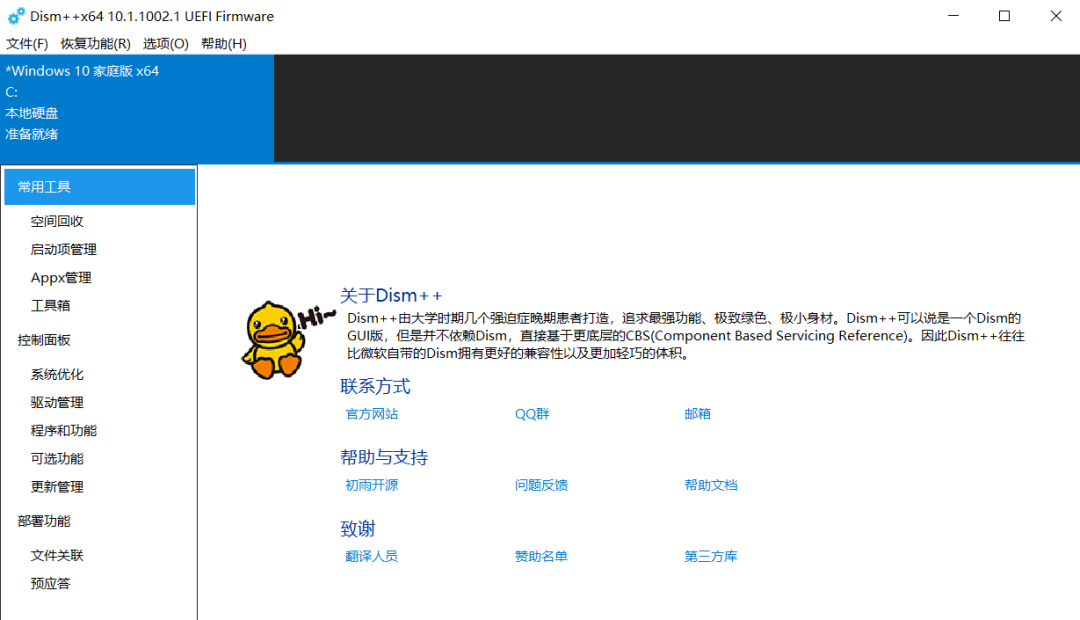This screenshot has width=1080, height=620.
Task: Click the 关于Dism++ heading
Action: 391,296
